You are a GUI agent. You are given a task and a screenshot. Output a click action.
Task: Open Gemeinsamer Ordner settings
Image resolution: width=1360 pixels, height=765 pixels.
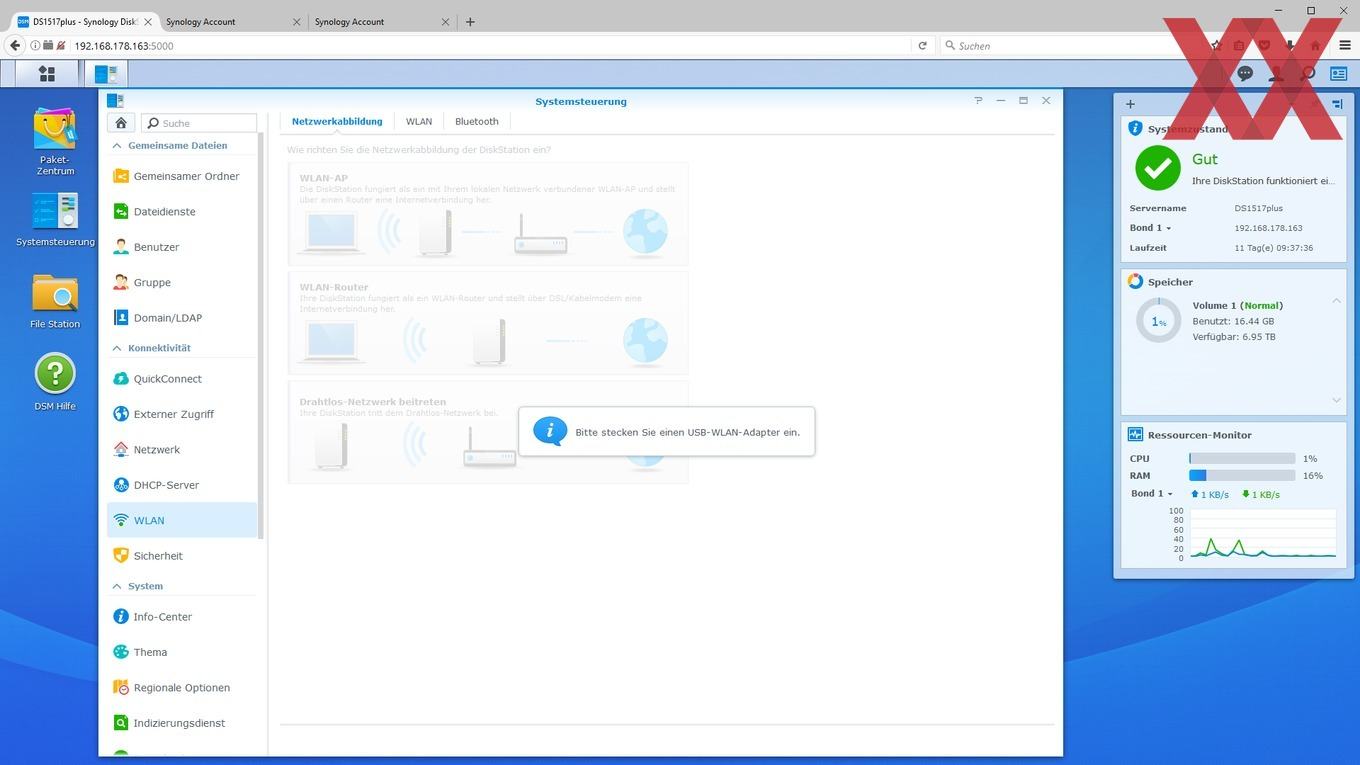click(182, 176)
